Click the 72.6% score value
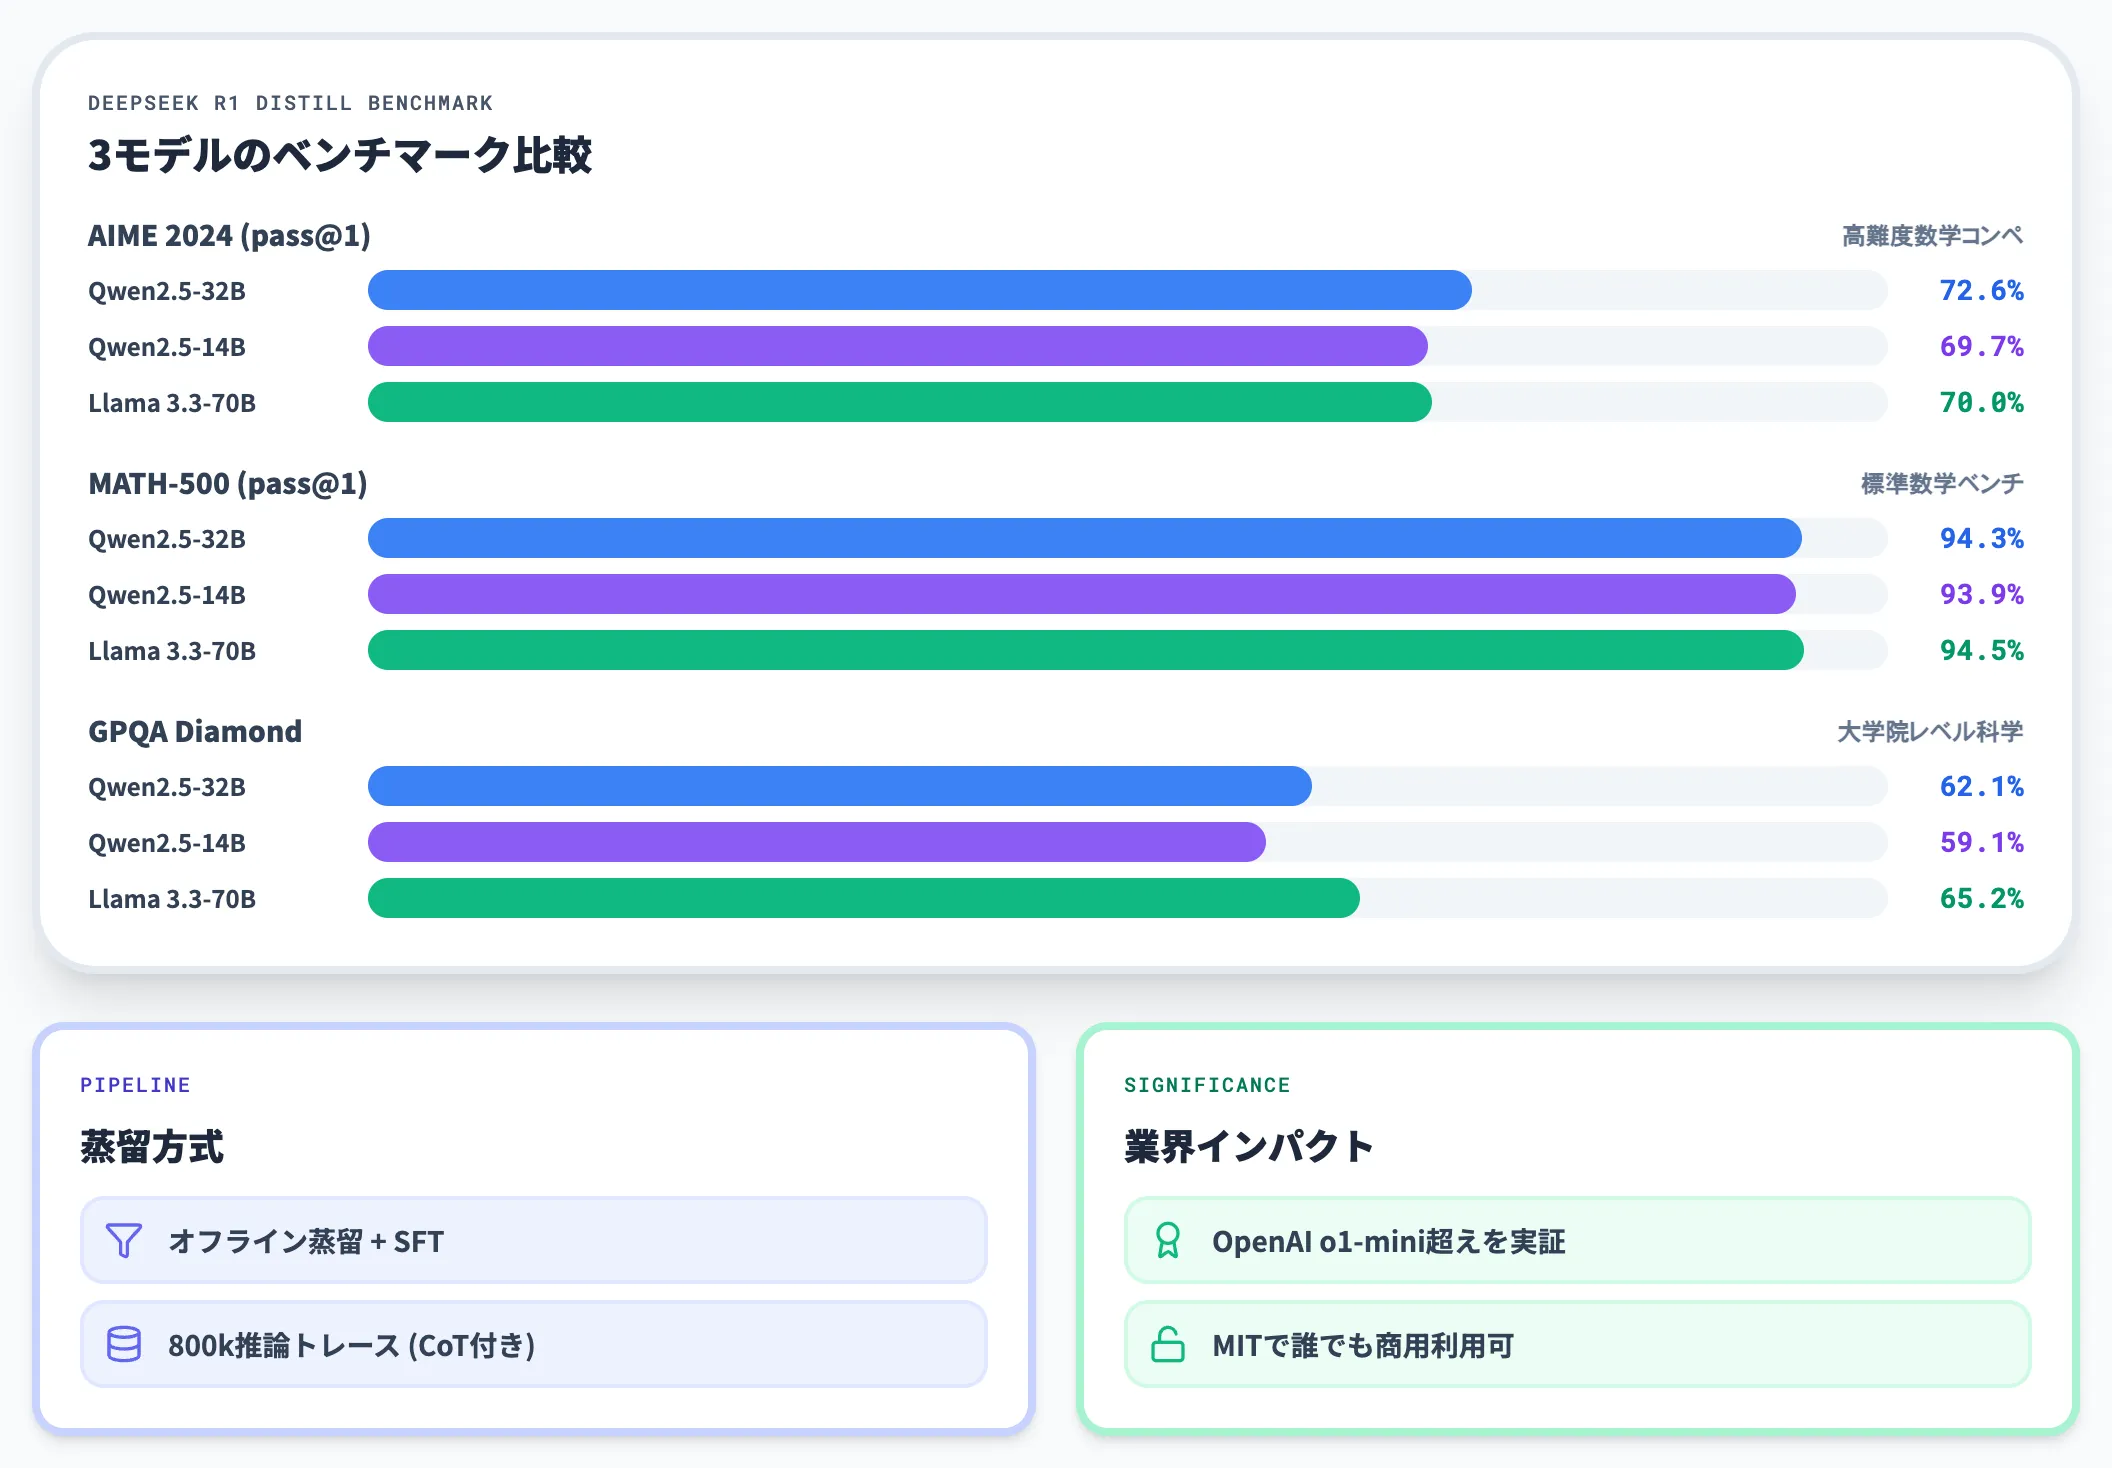This screenshot has height=1468, width=2112. coord(1981,290)
